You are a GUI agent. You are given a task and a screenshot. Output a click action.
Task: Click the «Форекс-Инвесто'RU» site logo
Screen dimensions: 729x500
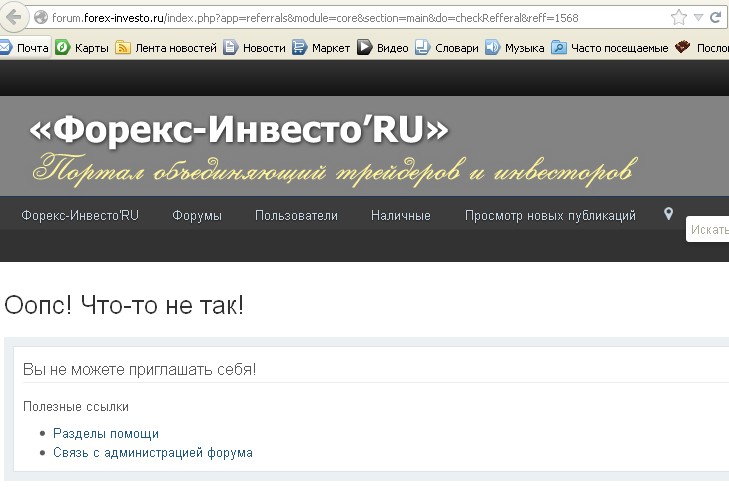pyautogui.click(x=239, y=129)
